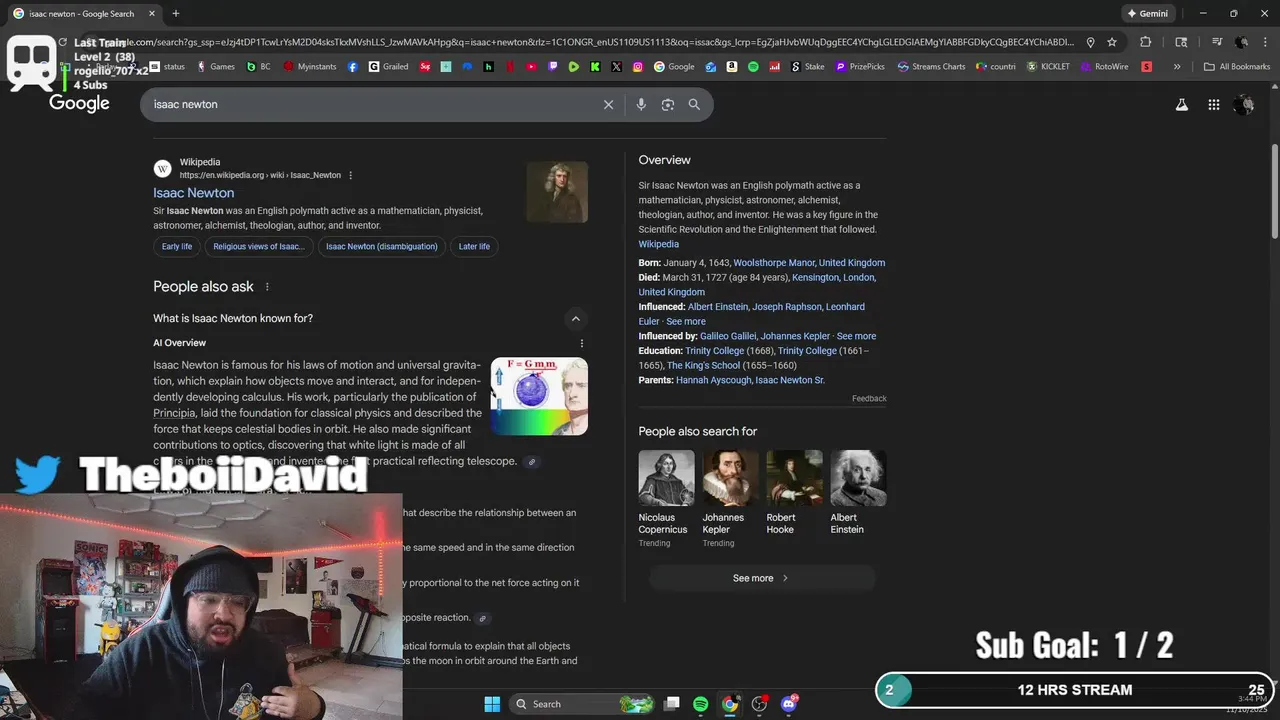Open the Hannah Ayscough parent link
This screenshot has height=720, width=1280.
(x=713, y=380)
